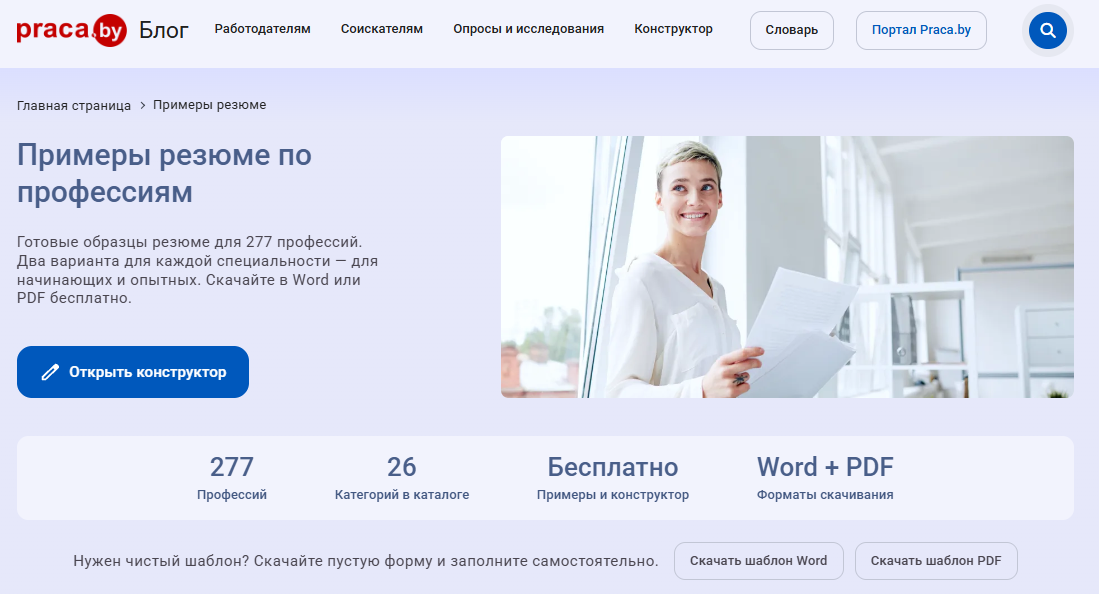
Task: Open the Конструктор menu item
Action: [674, 29]
